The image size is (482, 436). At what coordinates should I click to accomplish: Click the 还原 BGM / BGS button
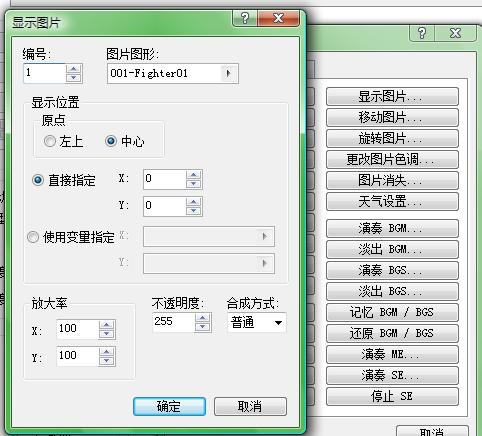click(392, 333)
